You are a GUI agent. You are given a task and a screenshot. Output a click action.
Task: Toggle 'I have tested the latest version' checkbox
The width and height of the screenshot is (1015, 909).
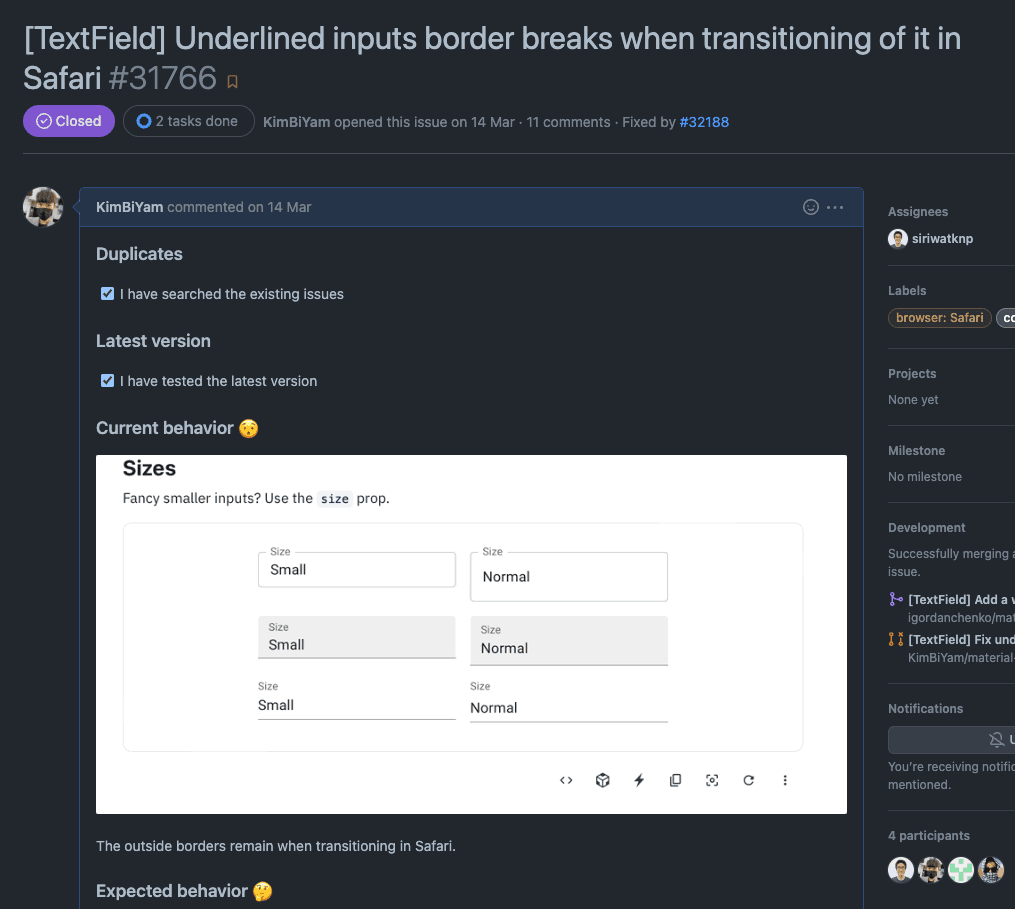pyautogui.click(x=107, y=381)
